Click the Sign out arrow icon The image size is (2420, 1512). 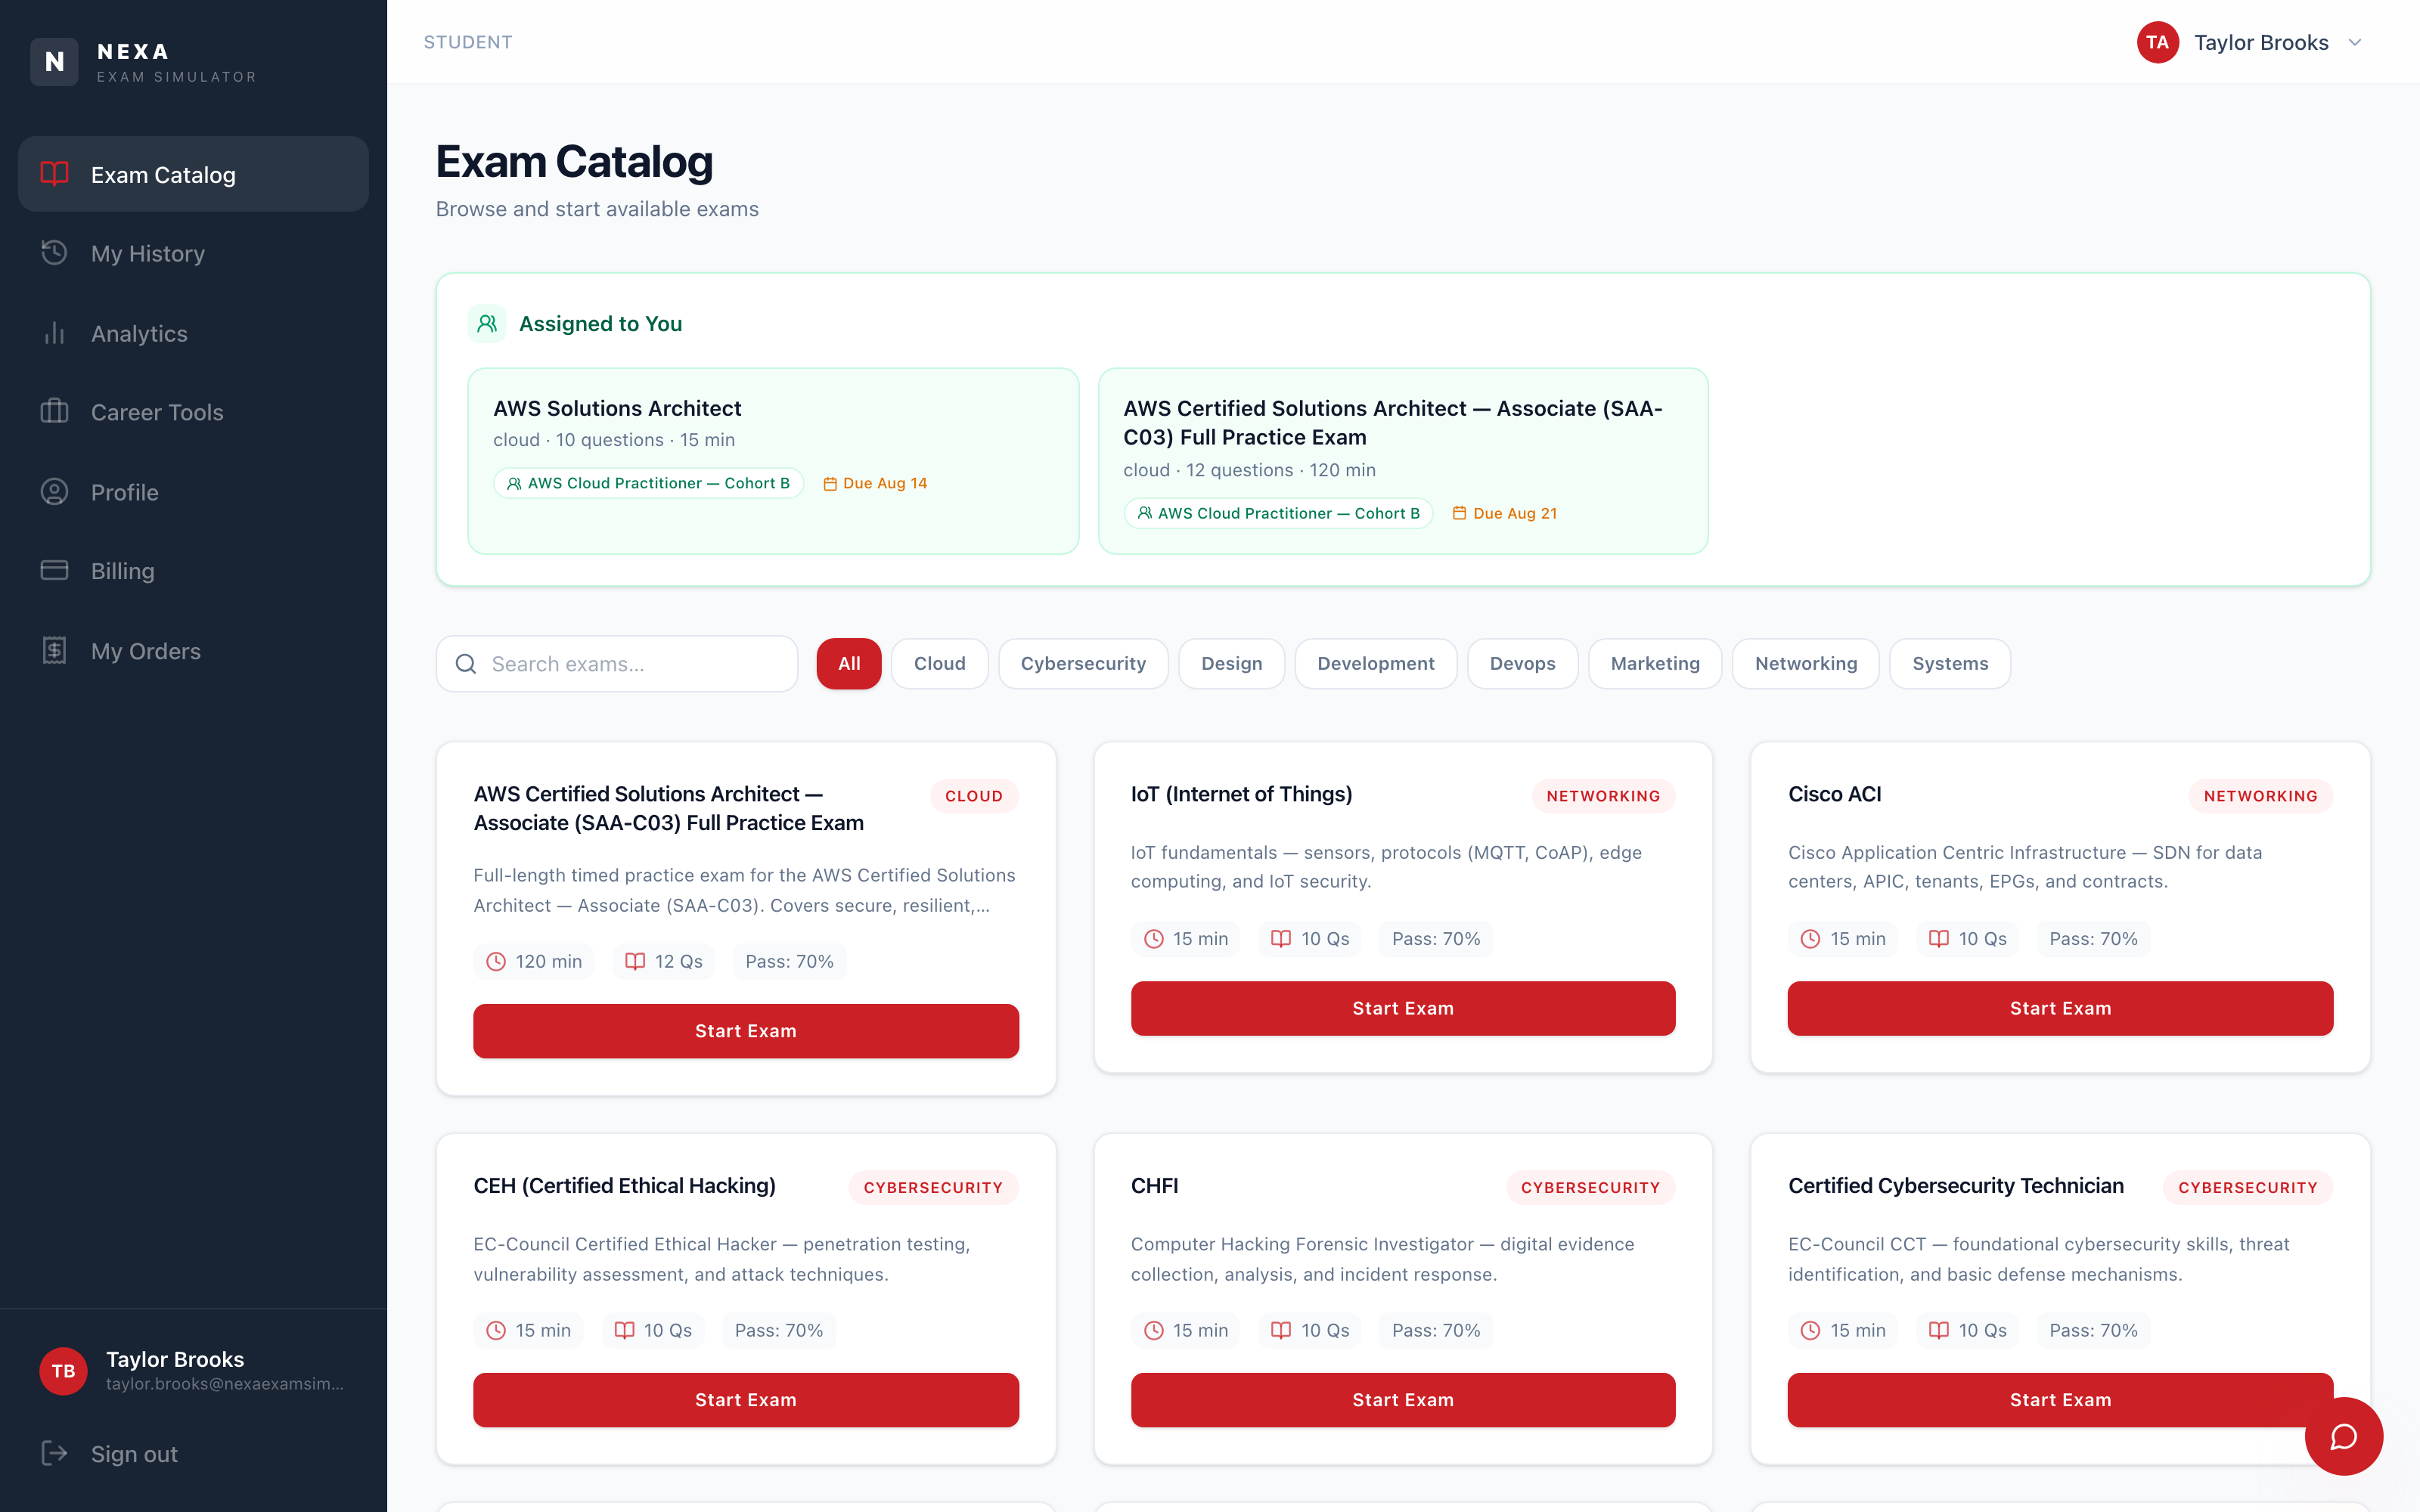(54, 1453)
